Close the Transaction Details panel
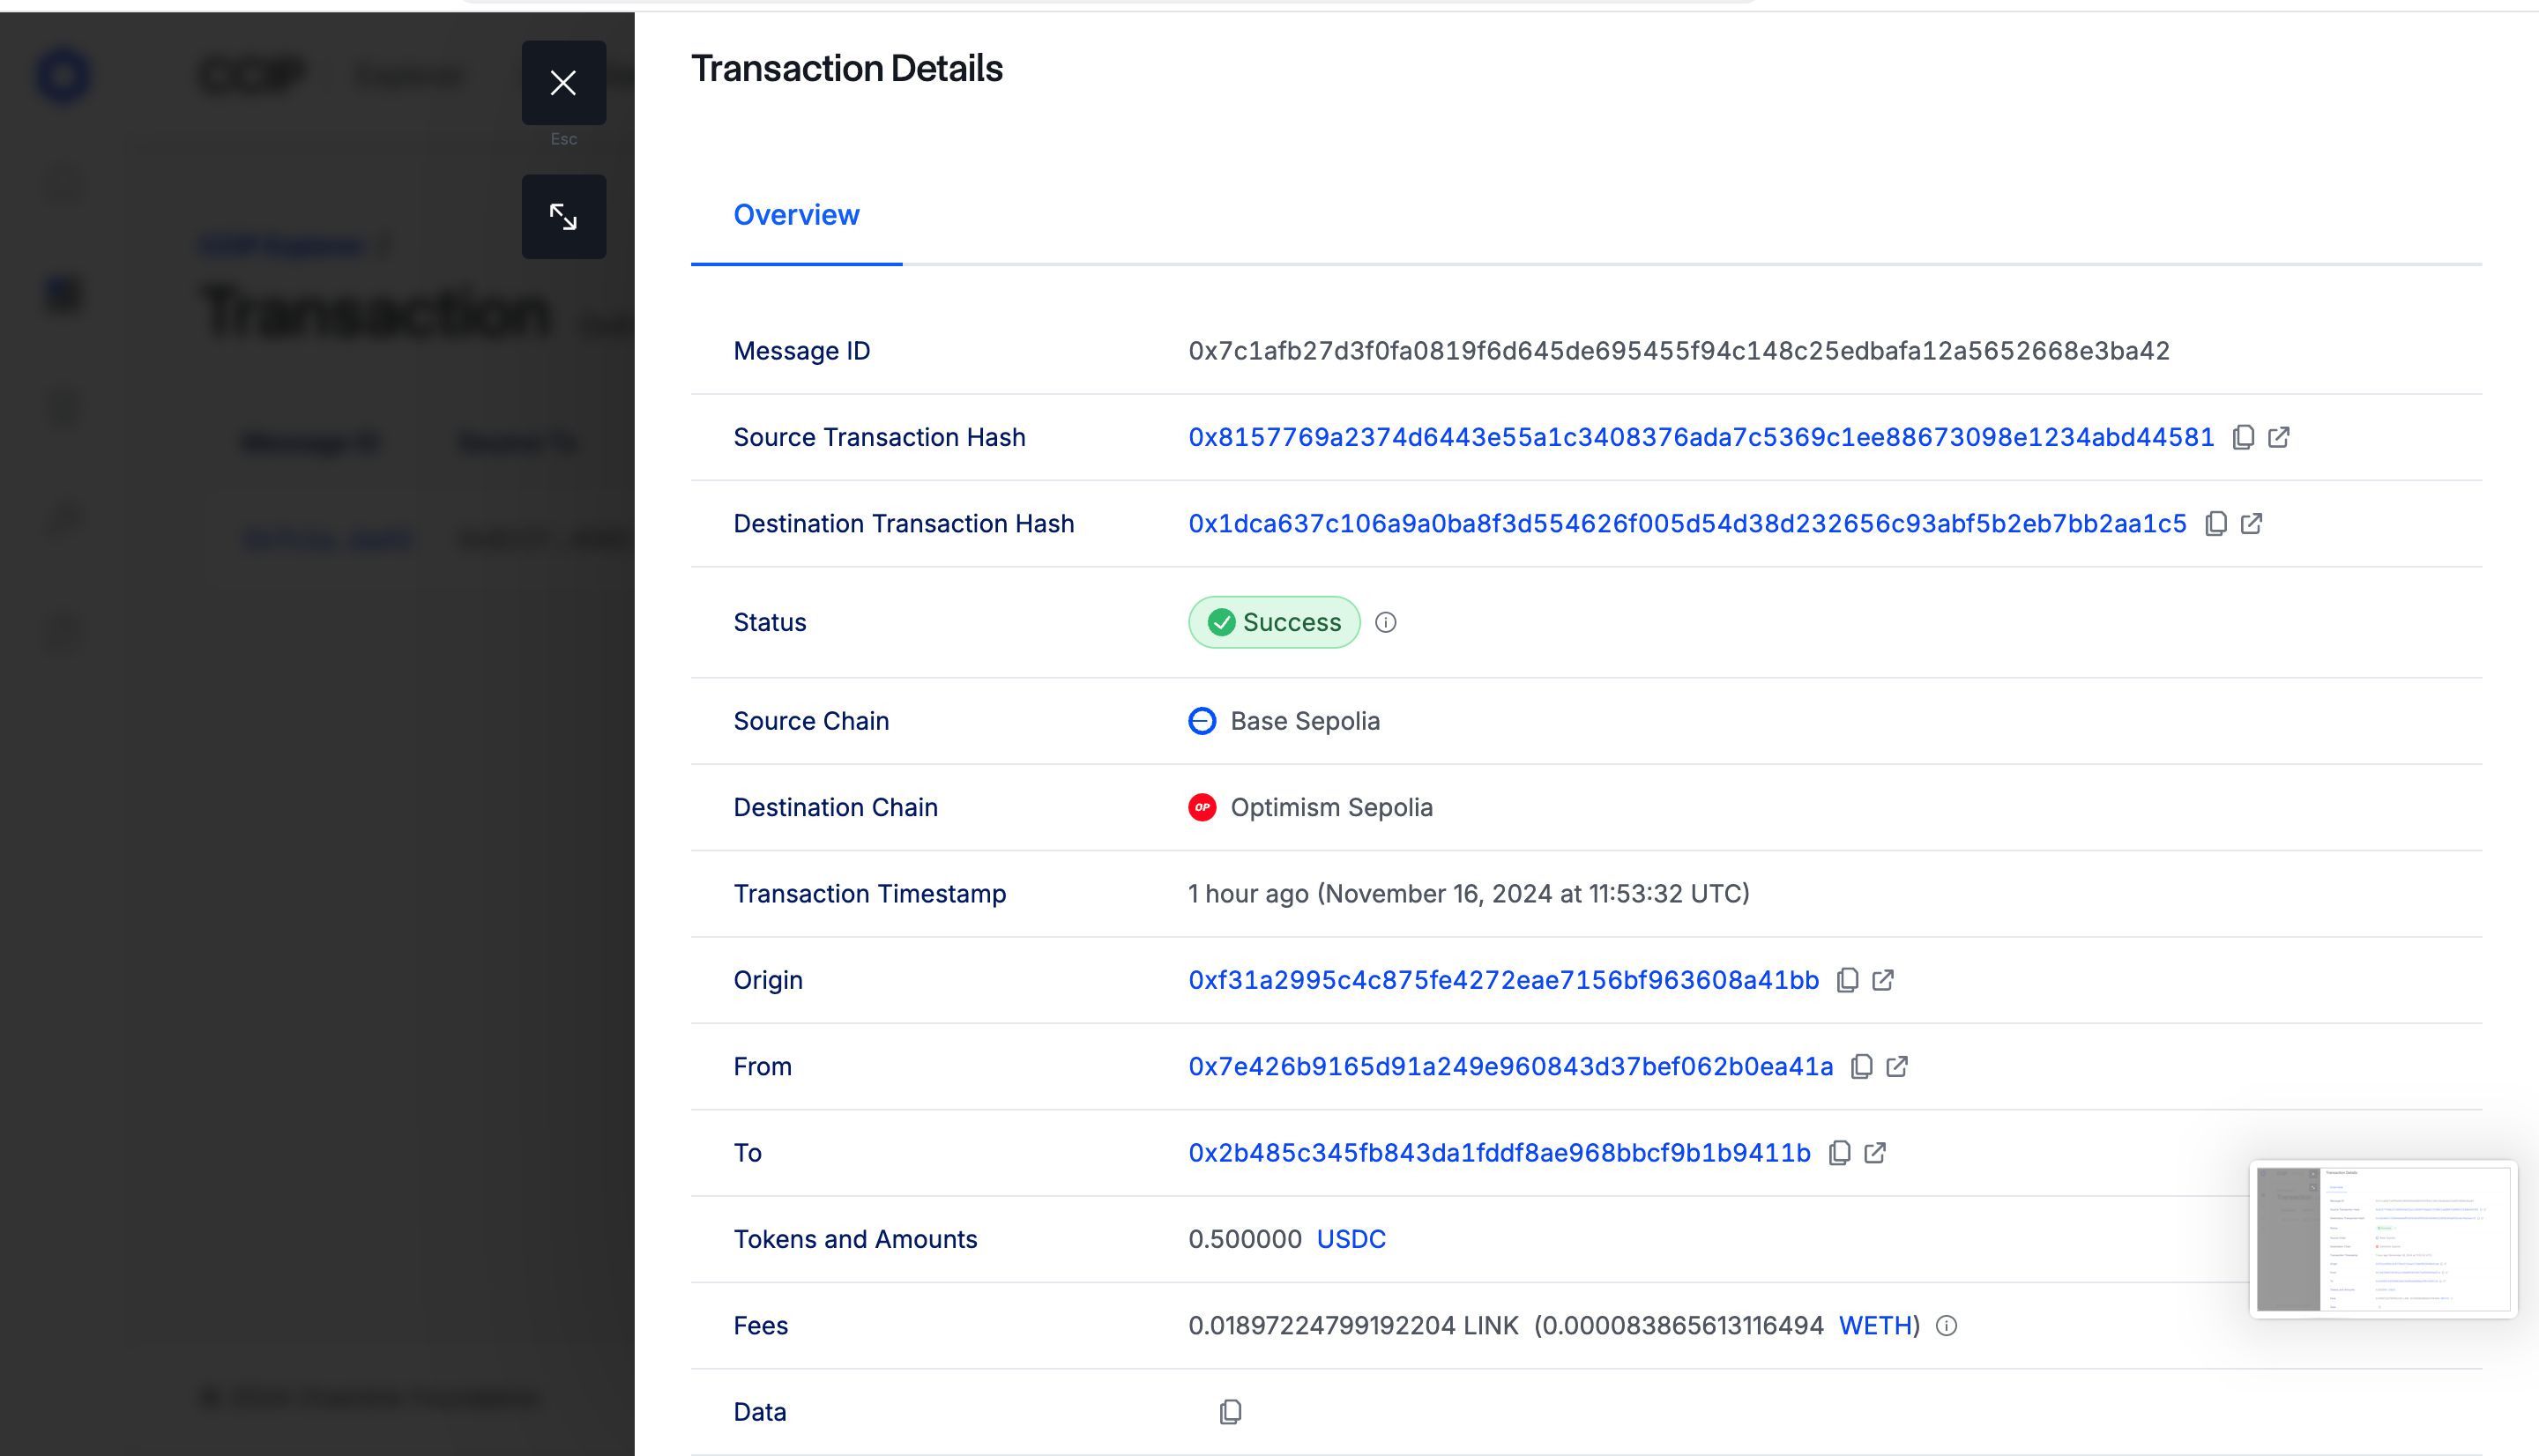2539x1456 pixels. 563,83
